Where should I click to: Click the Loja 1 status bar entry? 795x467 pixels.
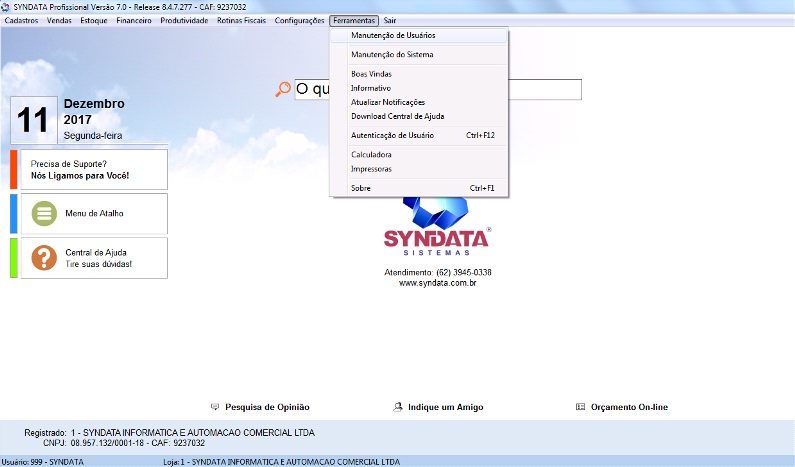click(x=281, y=462)
